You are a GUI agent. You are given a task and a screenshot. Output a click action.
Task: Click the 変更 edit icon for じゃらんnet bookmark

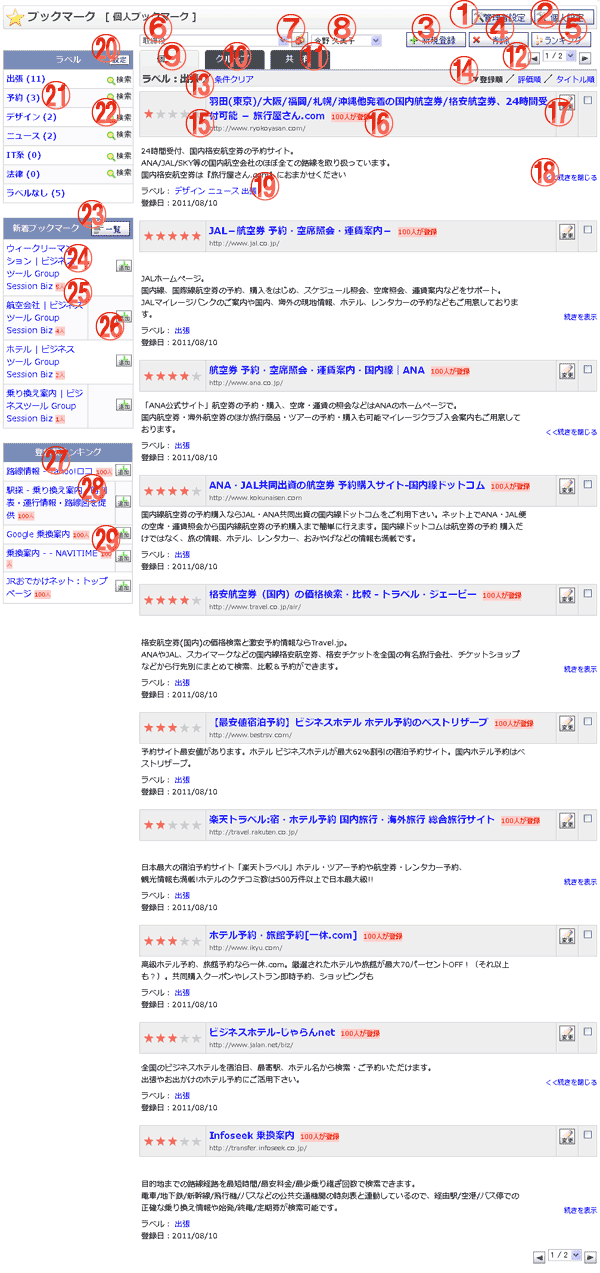coord(567,1035)
